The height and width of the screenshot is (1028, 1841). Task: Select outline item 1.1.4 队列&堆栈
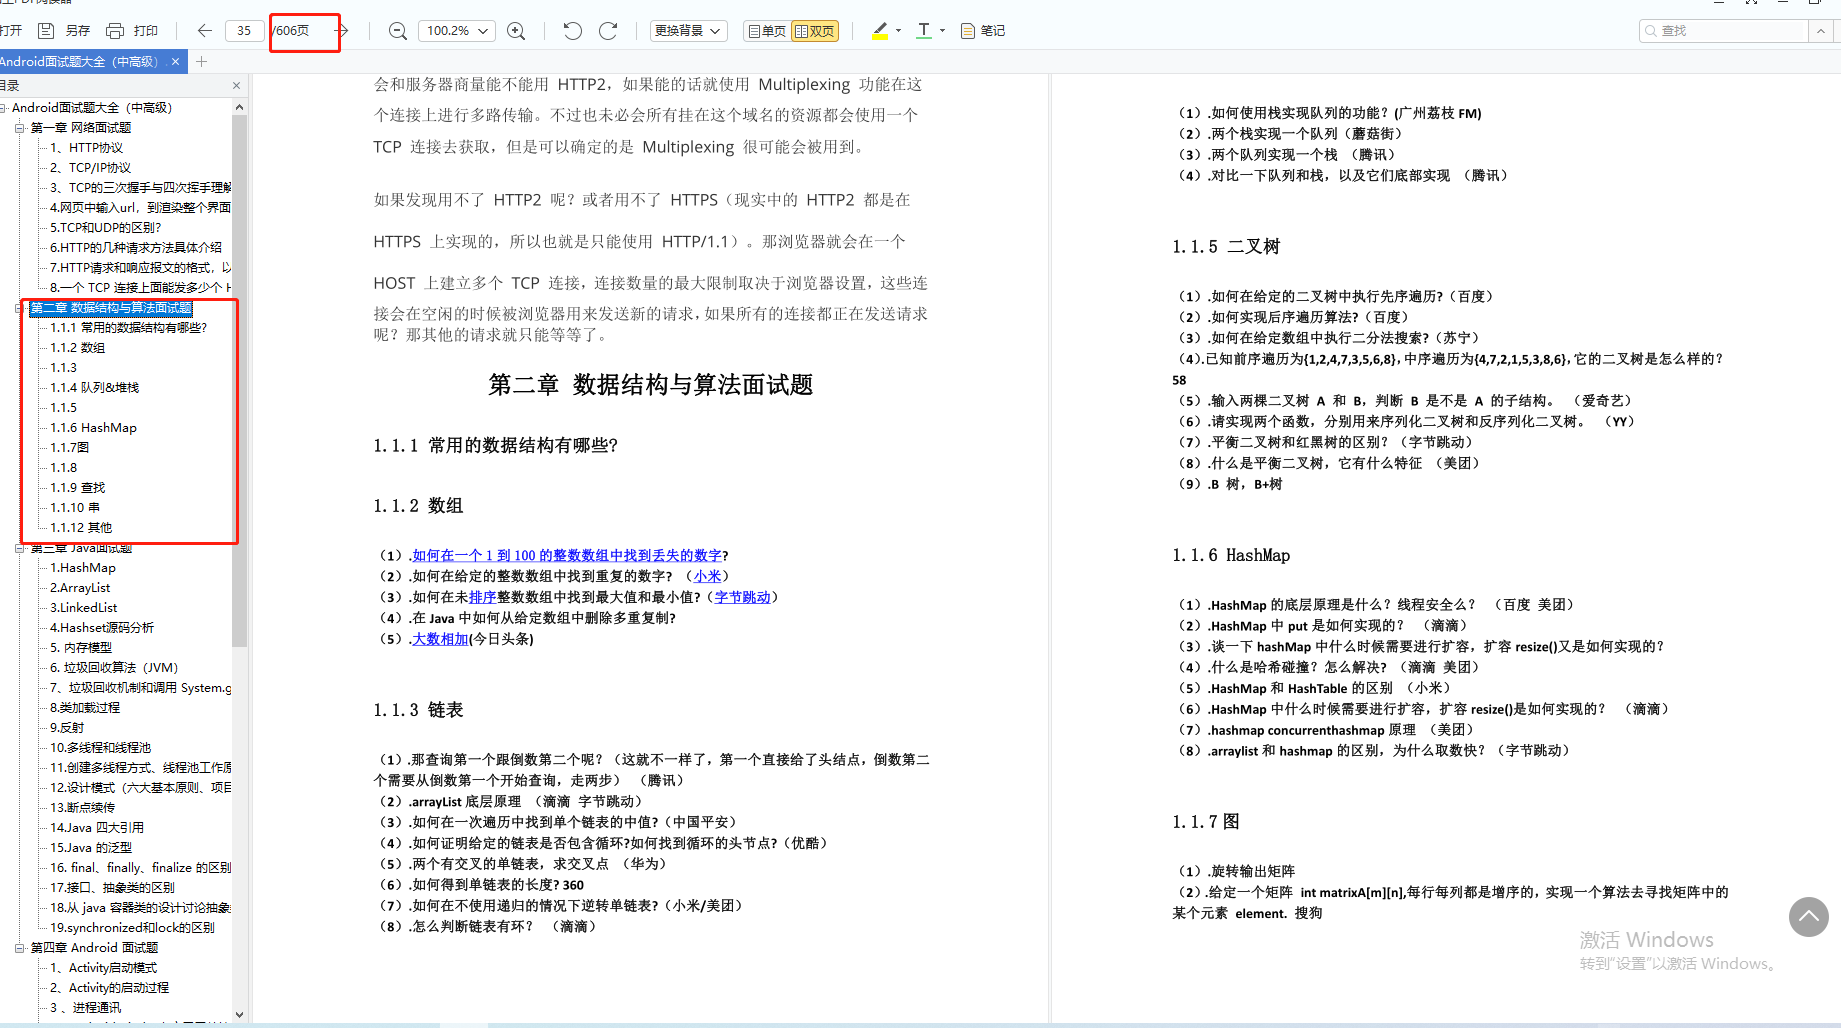pos(95,388)
